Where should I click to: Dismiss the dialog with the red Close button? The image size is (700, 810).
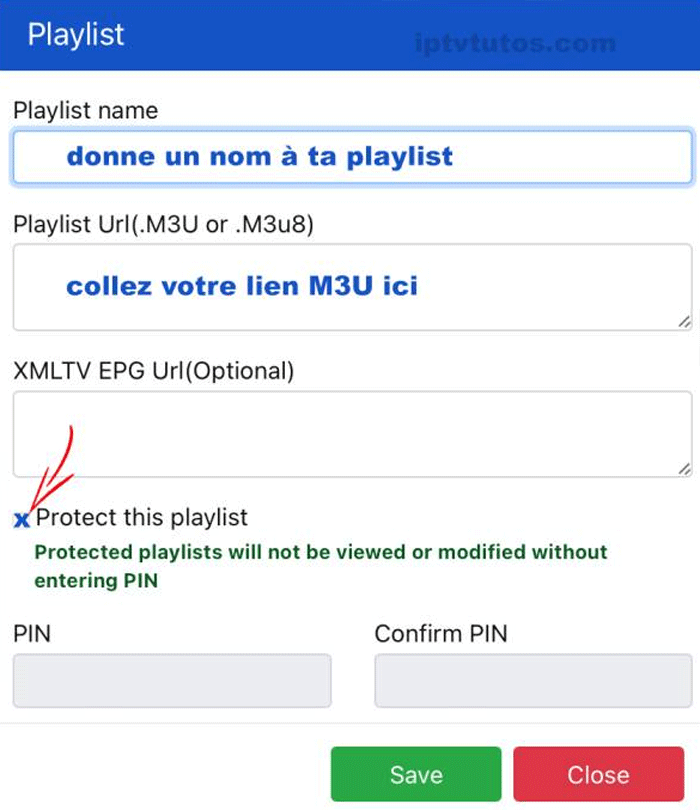coord(599,774)
